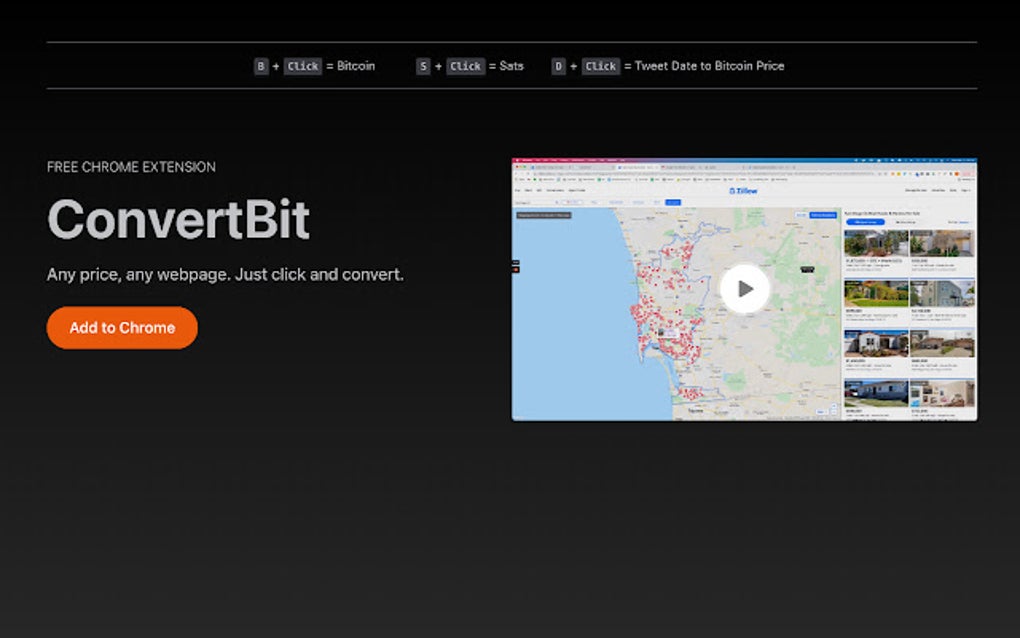This screenshot has height=638, width=1020.
Task: Click the Zillow logo in video preview
Action: tap(744, 191)
